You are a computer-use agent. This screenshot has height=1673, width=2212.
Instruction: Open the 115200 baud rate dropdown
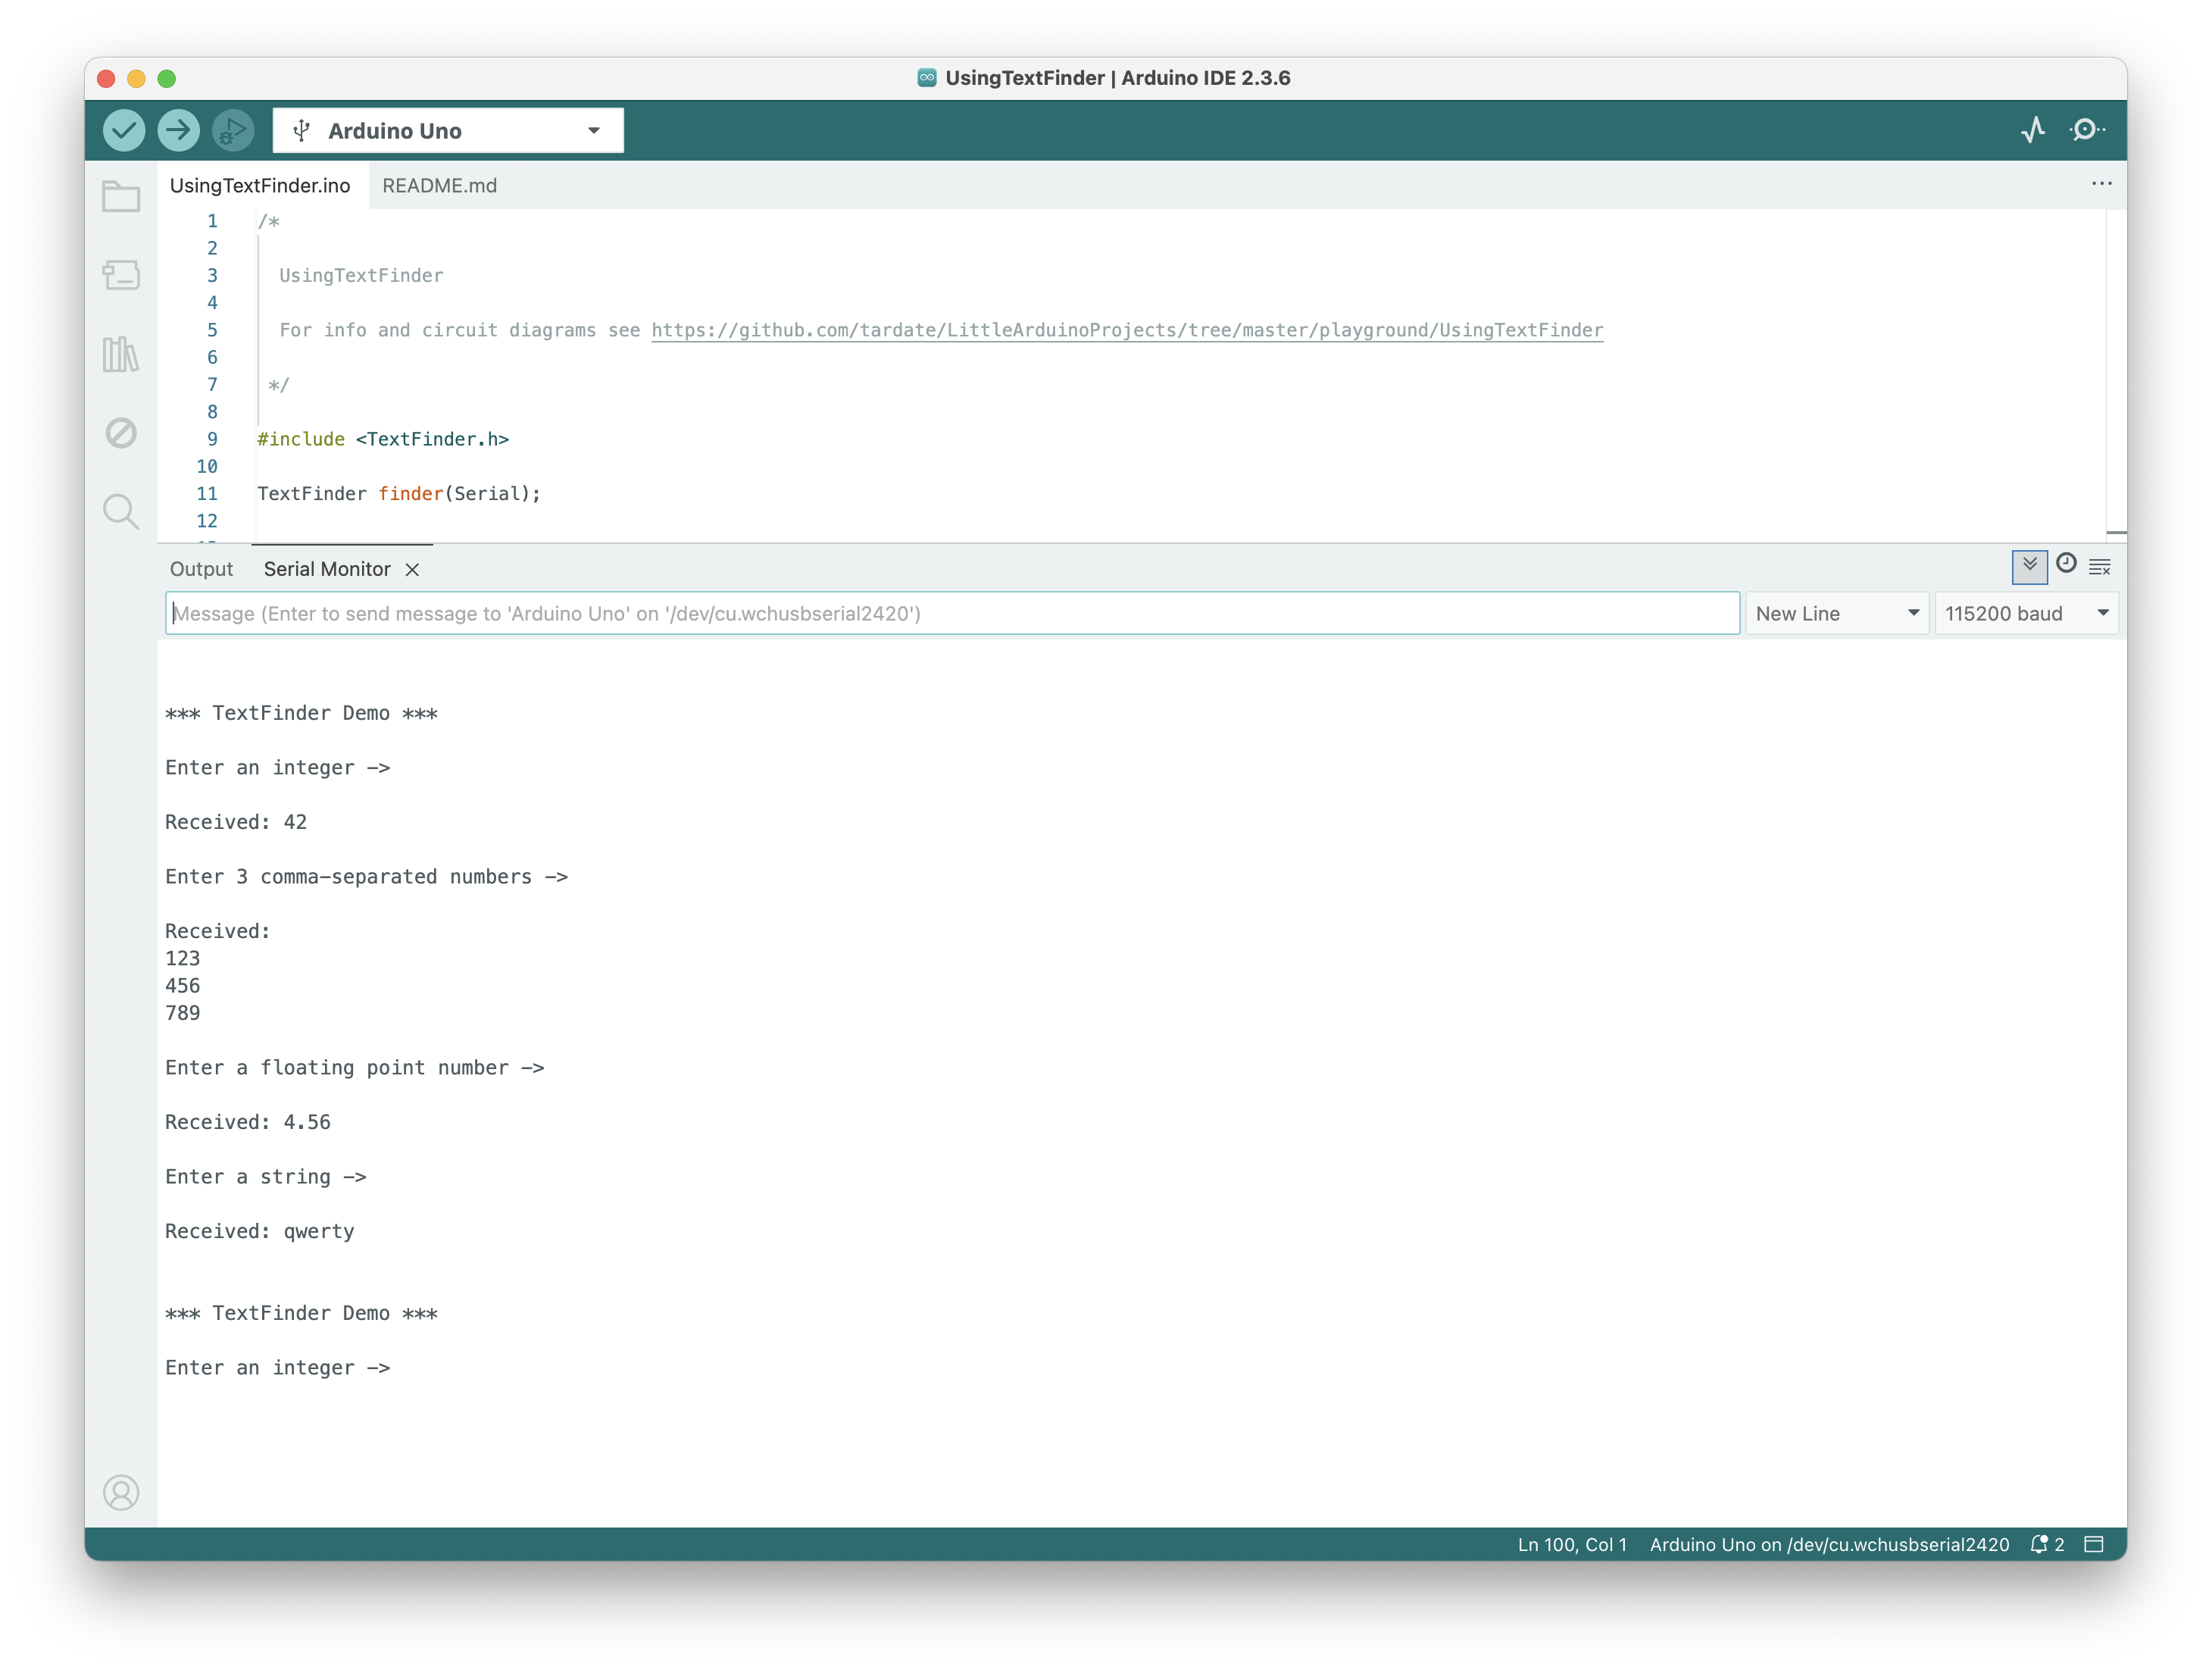[x=2026, y=613]
